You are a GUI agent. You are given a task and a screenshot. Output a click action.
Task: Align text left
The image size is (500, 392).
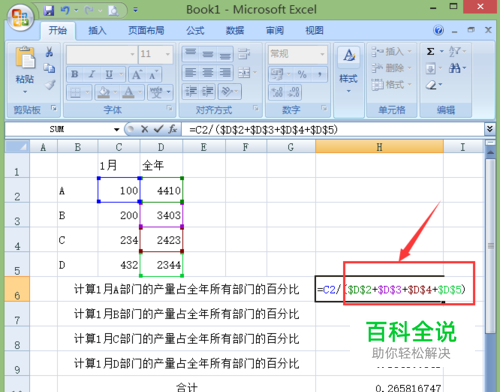(x=191, y=72)
